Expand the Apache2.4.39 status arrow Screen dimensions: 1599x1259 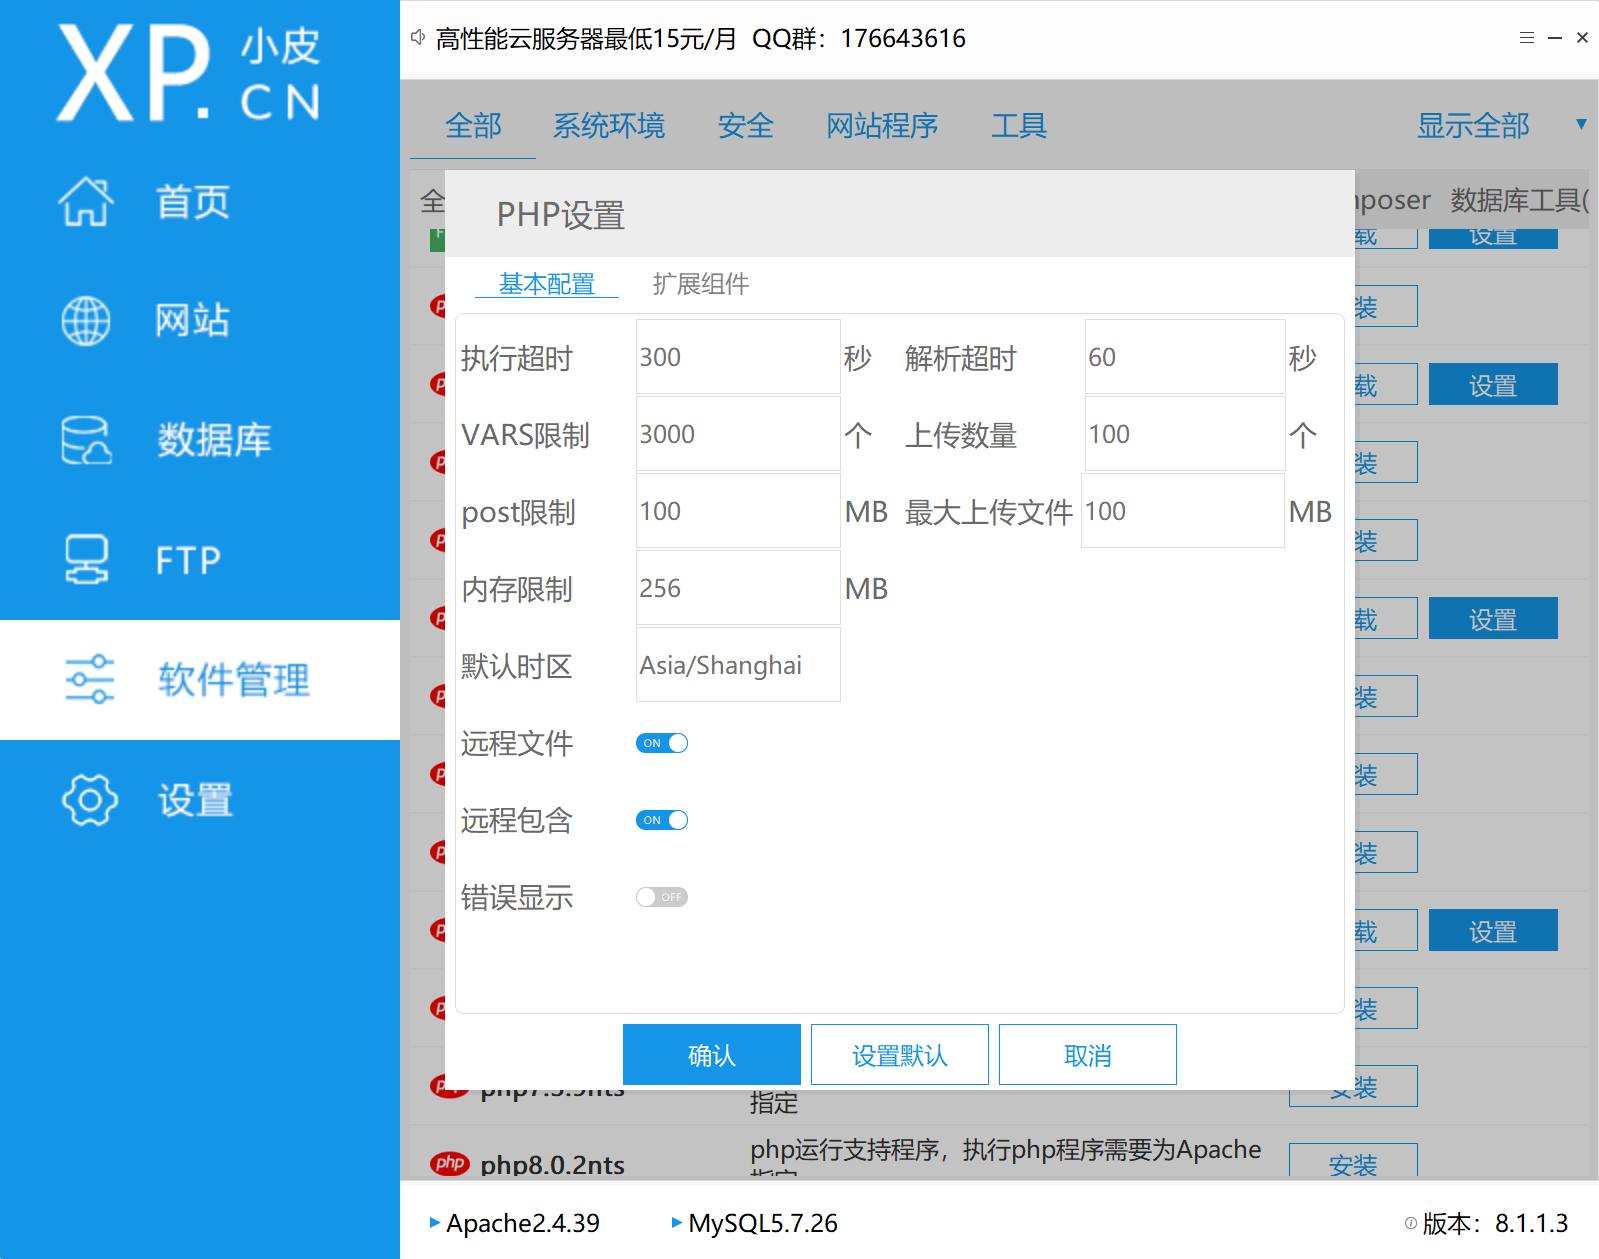[435, 1222]
